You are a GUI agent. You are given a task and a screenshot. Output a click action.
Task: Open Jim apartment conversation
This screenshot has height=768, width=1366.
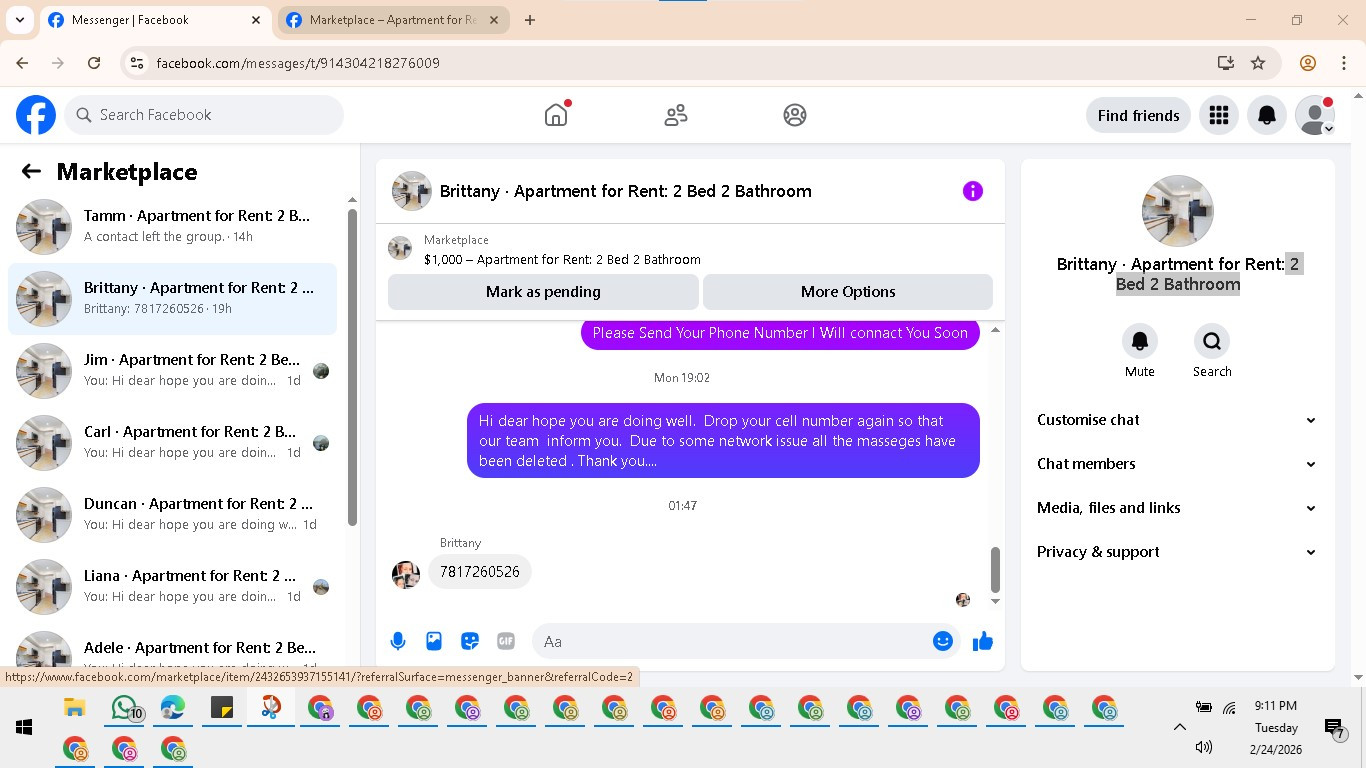173,370
